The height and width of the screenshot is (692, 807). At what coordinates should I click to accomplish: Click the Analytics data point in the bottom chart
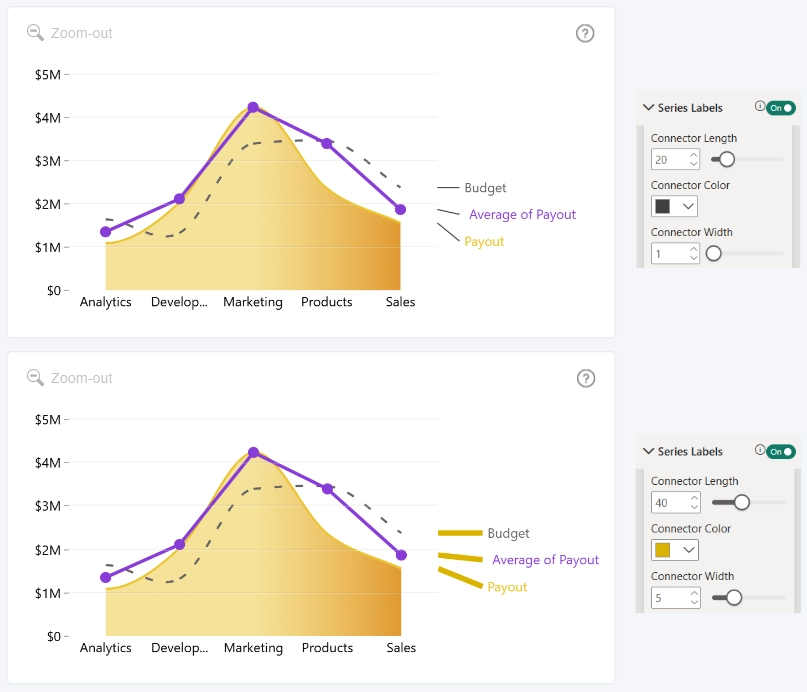pyautogui.click(x=106, y=577)
